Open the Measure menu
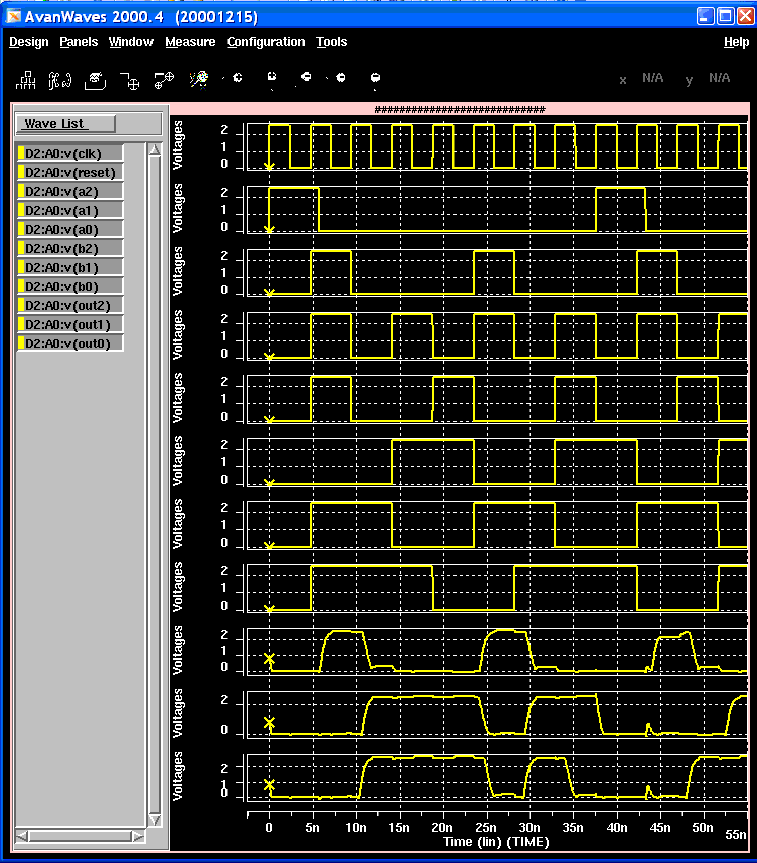This screenshot has width=757, height=863. 190,42
